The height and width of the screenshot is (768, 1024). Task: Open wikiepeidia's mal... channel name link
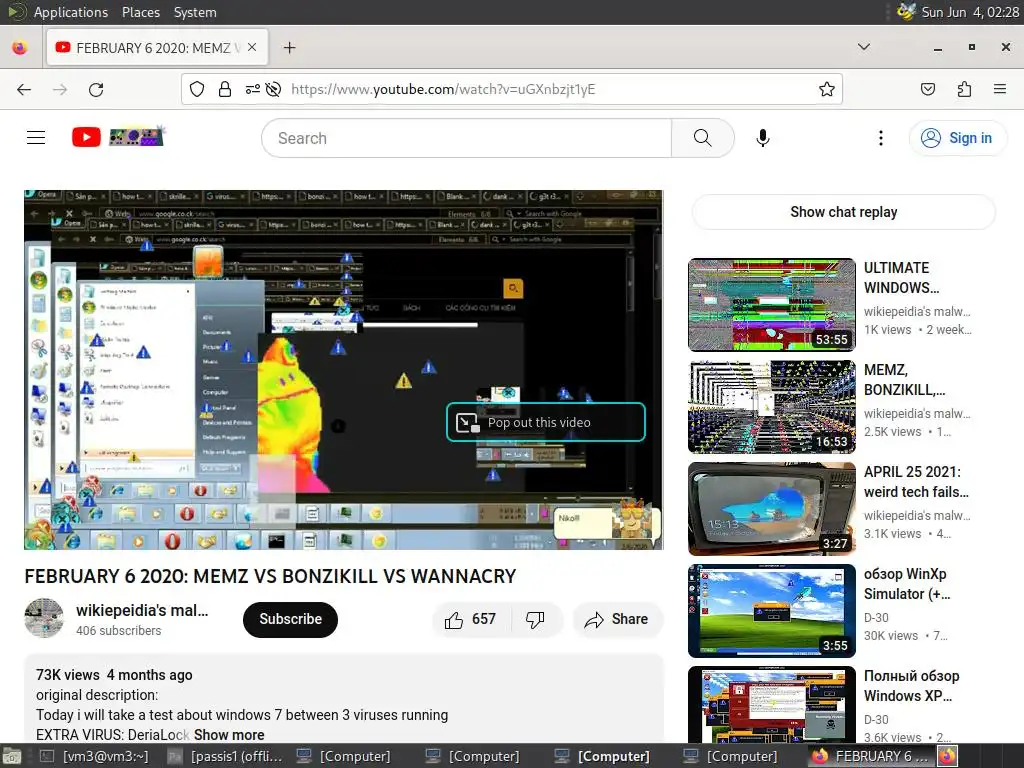[x=142, y=610]
